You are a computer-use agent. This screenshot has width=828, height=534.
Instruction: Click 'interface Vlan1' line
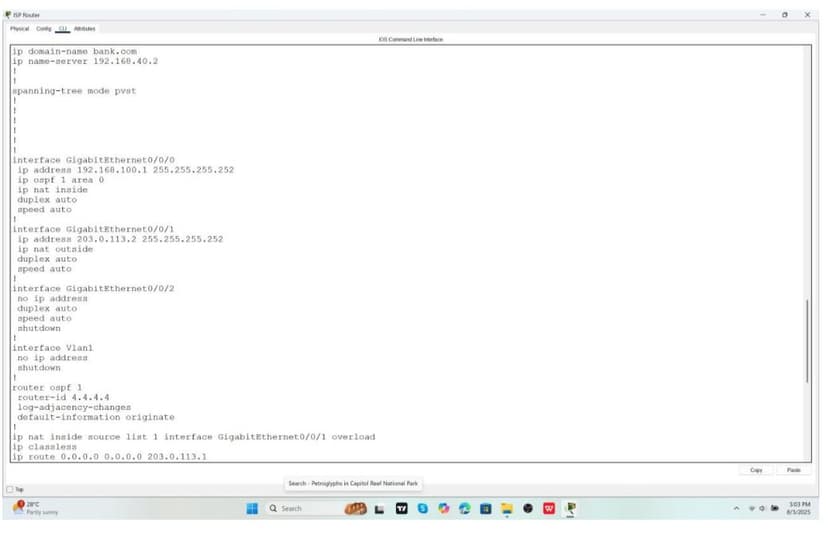coord(53,348)
